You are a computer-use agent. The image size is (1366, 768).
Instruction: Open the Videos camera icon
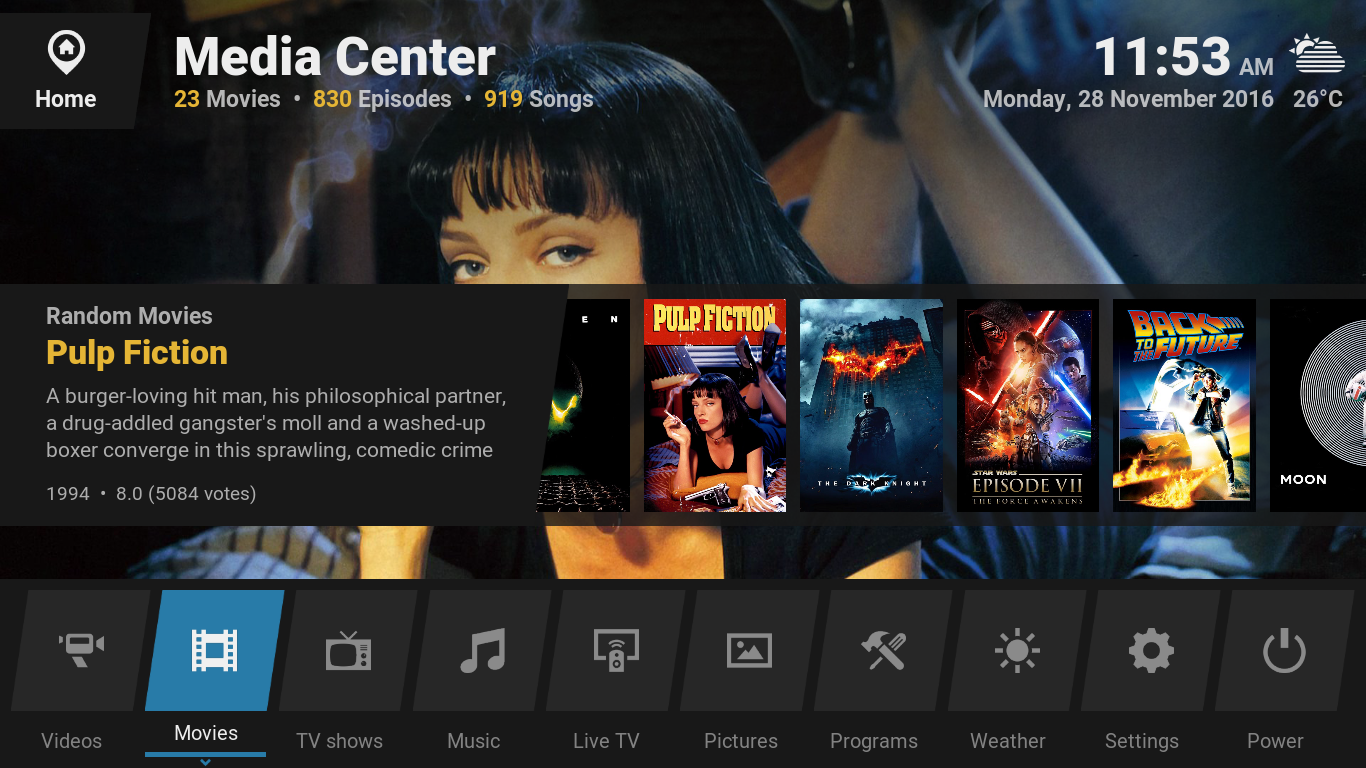point(81,651)
